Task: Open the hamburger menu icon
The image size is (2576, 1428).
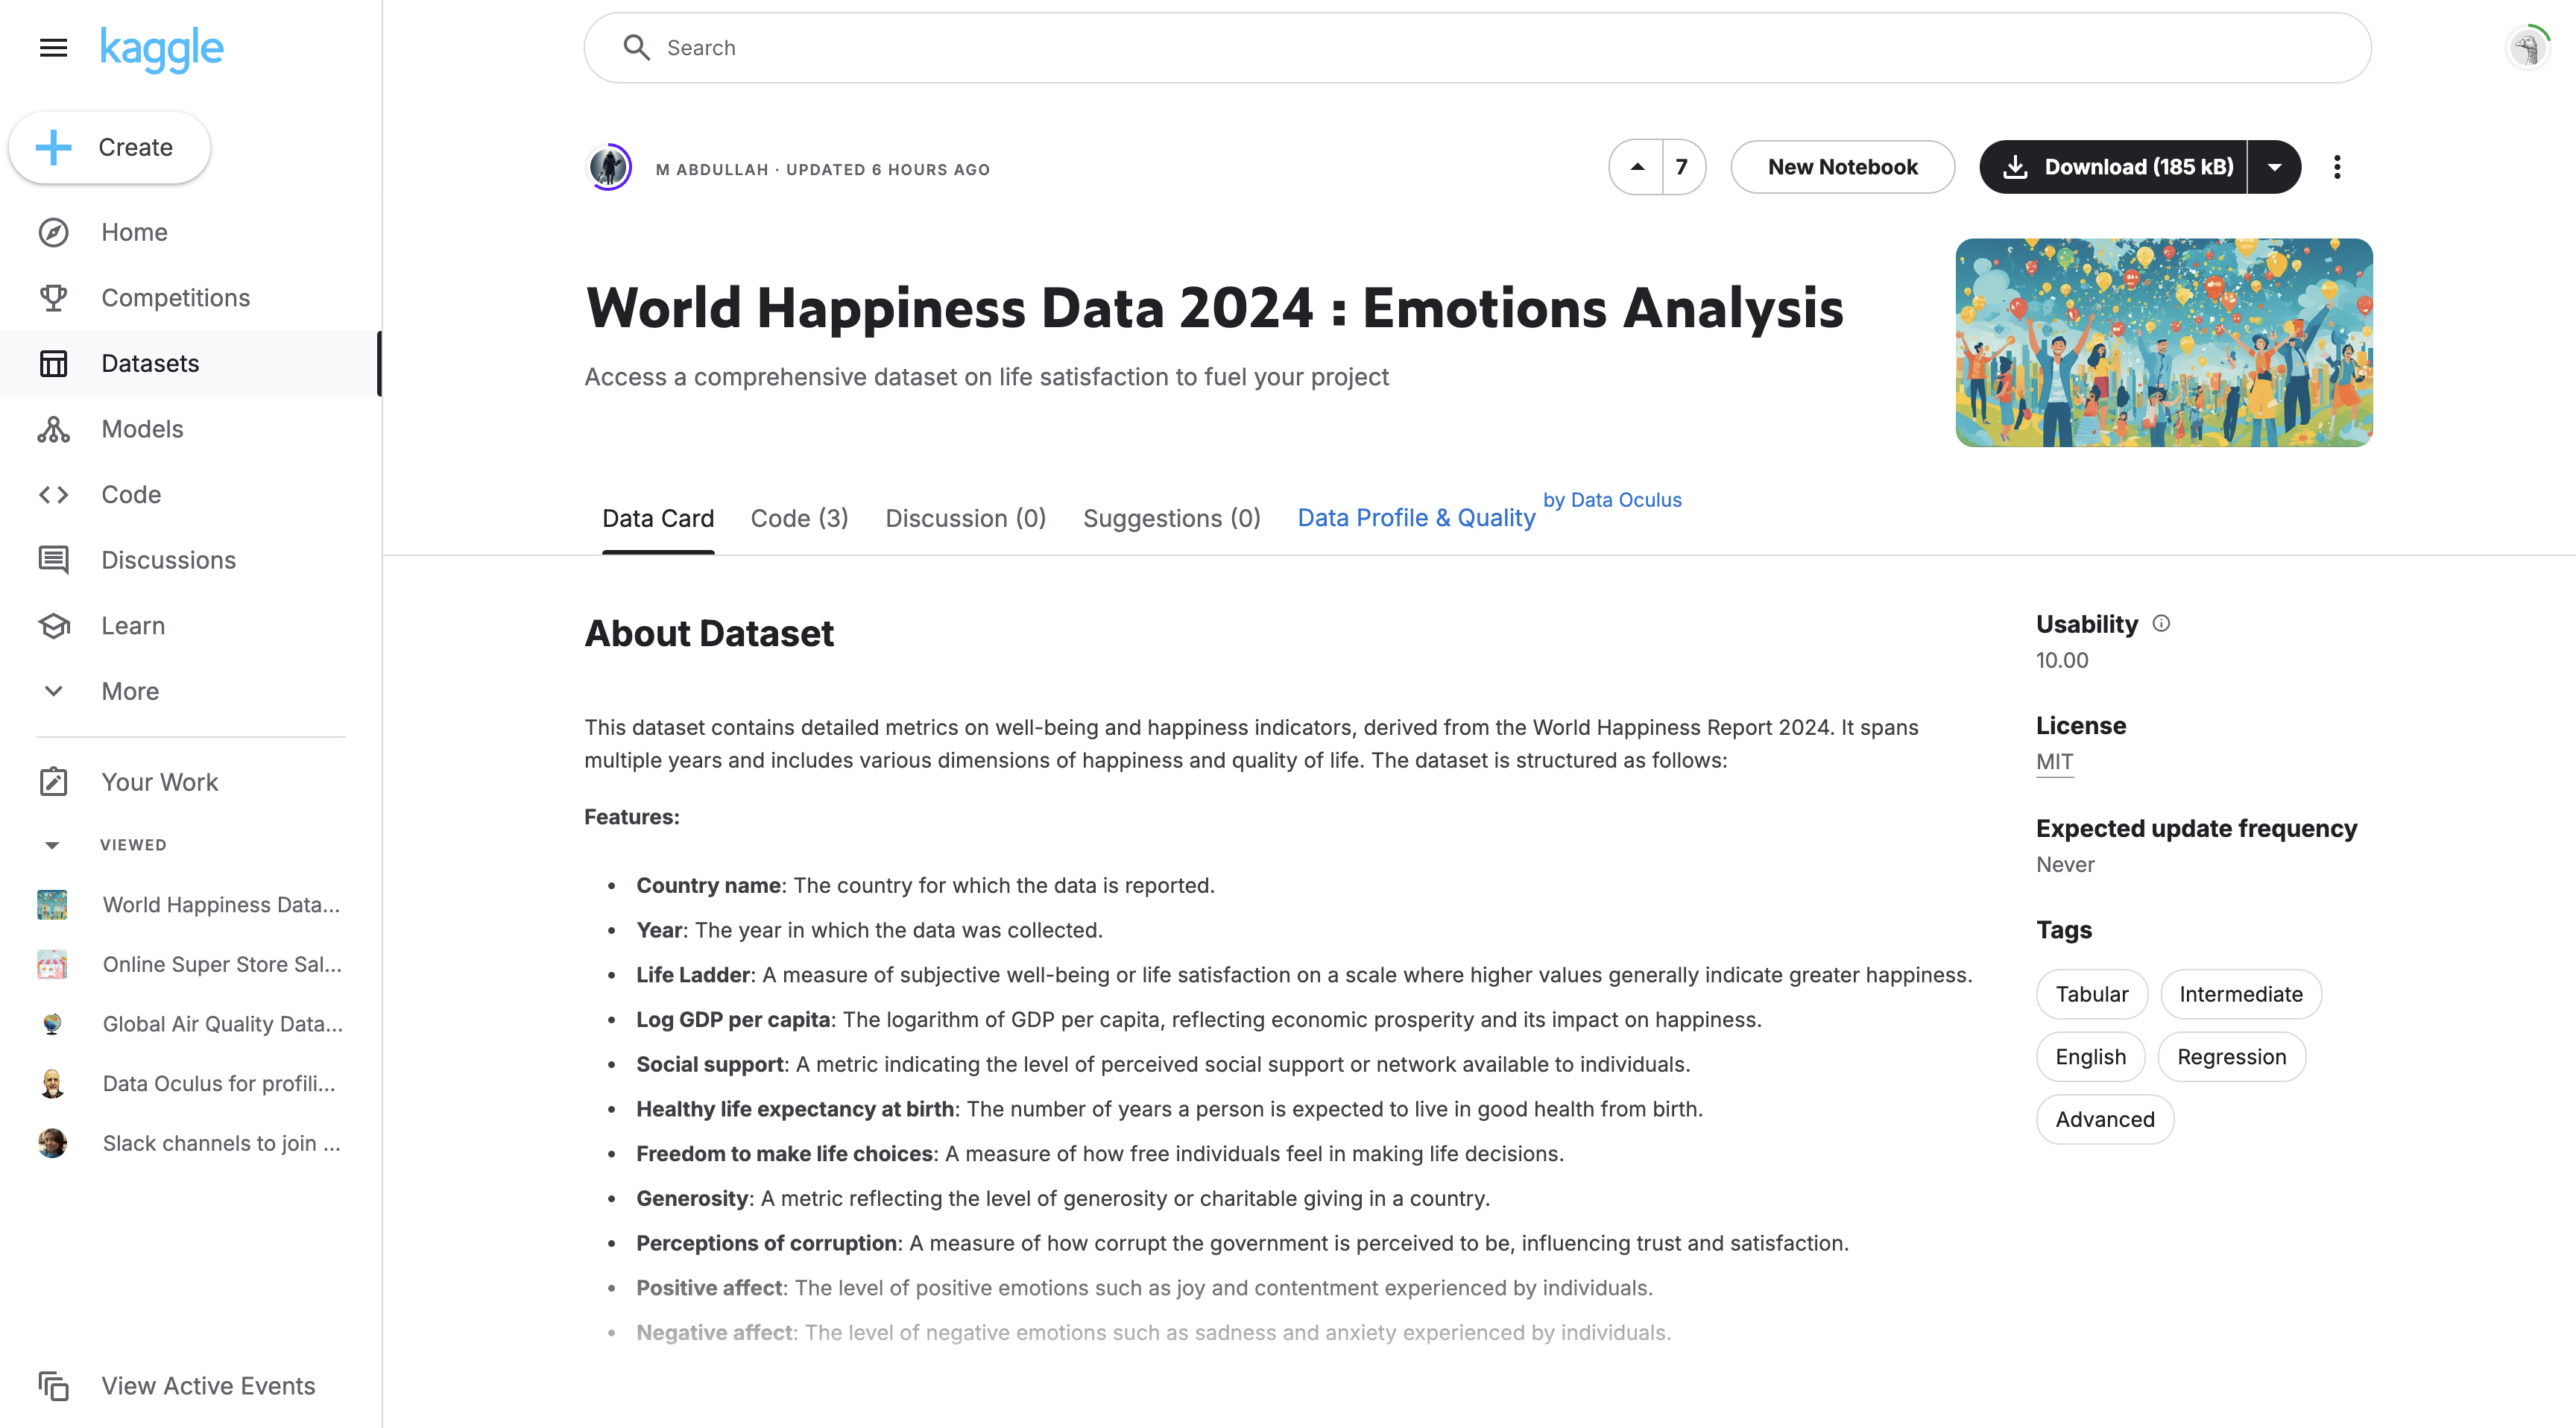Action: pos(53,47)
